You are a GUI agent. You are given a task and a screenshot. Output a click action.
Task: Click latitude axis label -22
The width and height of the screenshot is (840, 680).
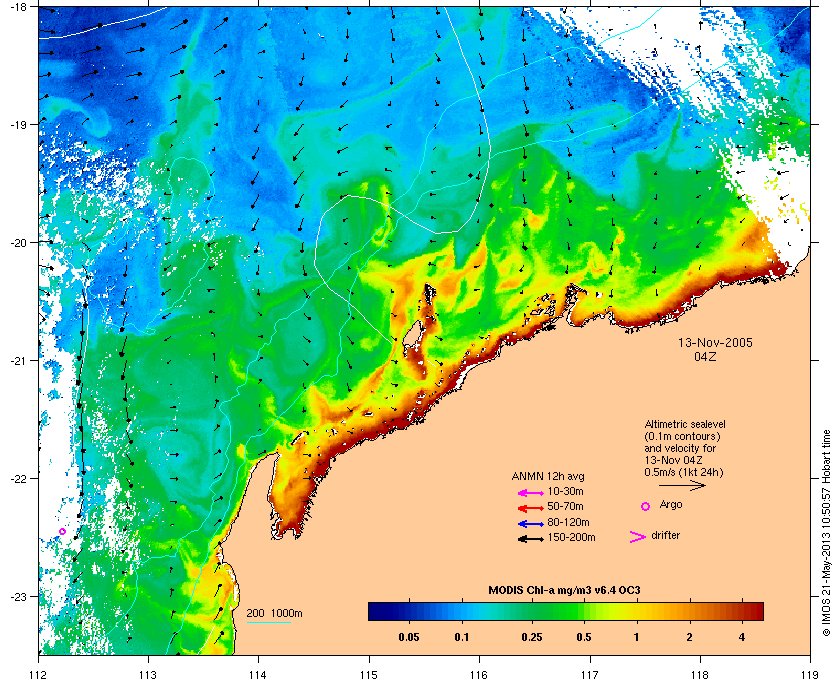click(x=19, y=478)
